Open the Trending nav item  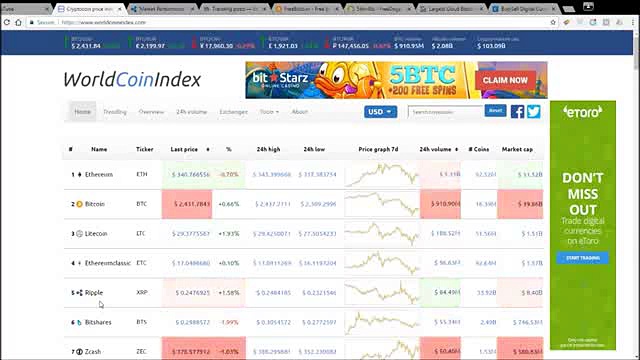(x=115, y=111)
